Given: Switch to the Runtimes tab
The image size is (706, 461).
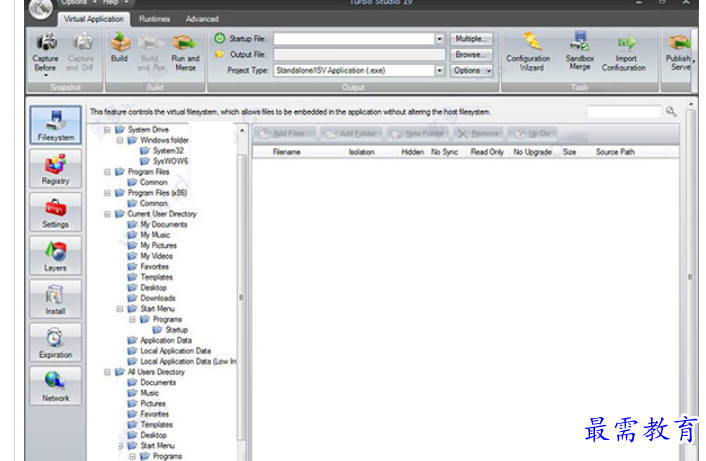Looking at the screenshot, I should tap(154, 19).
